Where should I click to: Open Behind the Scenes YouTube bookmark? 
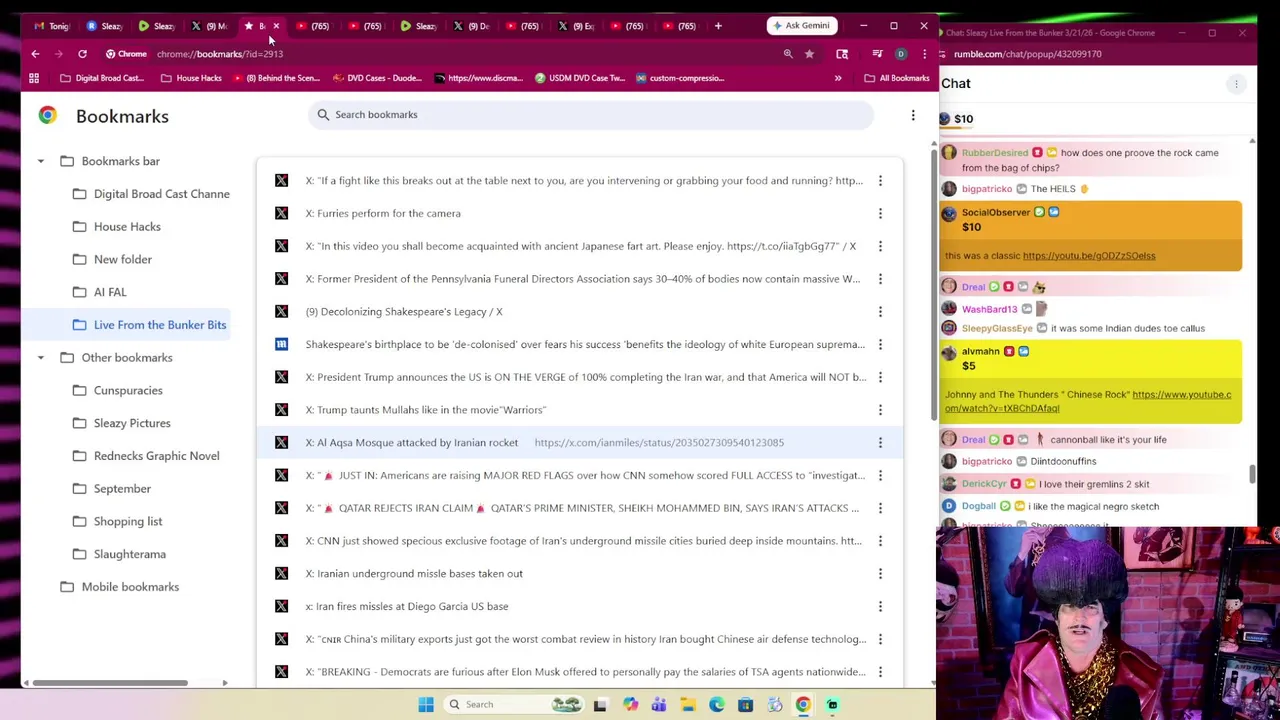275,78
